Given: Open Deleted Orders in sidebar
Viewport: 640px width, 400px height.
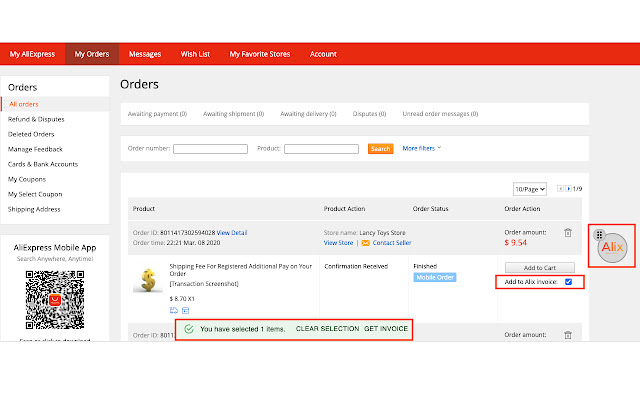Looking at the screenshot, I should point(31,134).
